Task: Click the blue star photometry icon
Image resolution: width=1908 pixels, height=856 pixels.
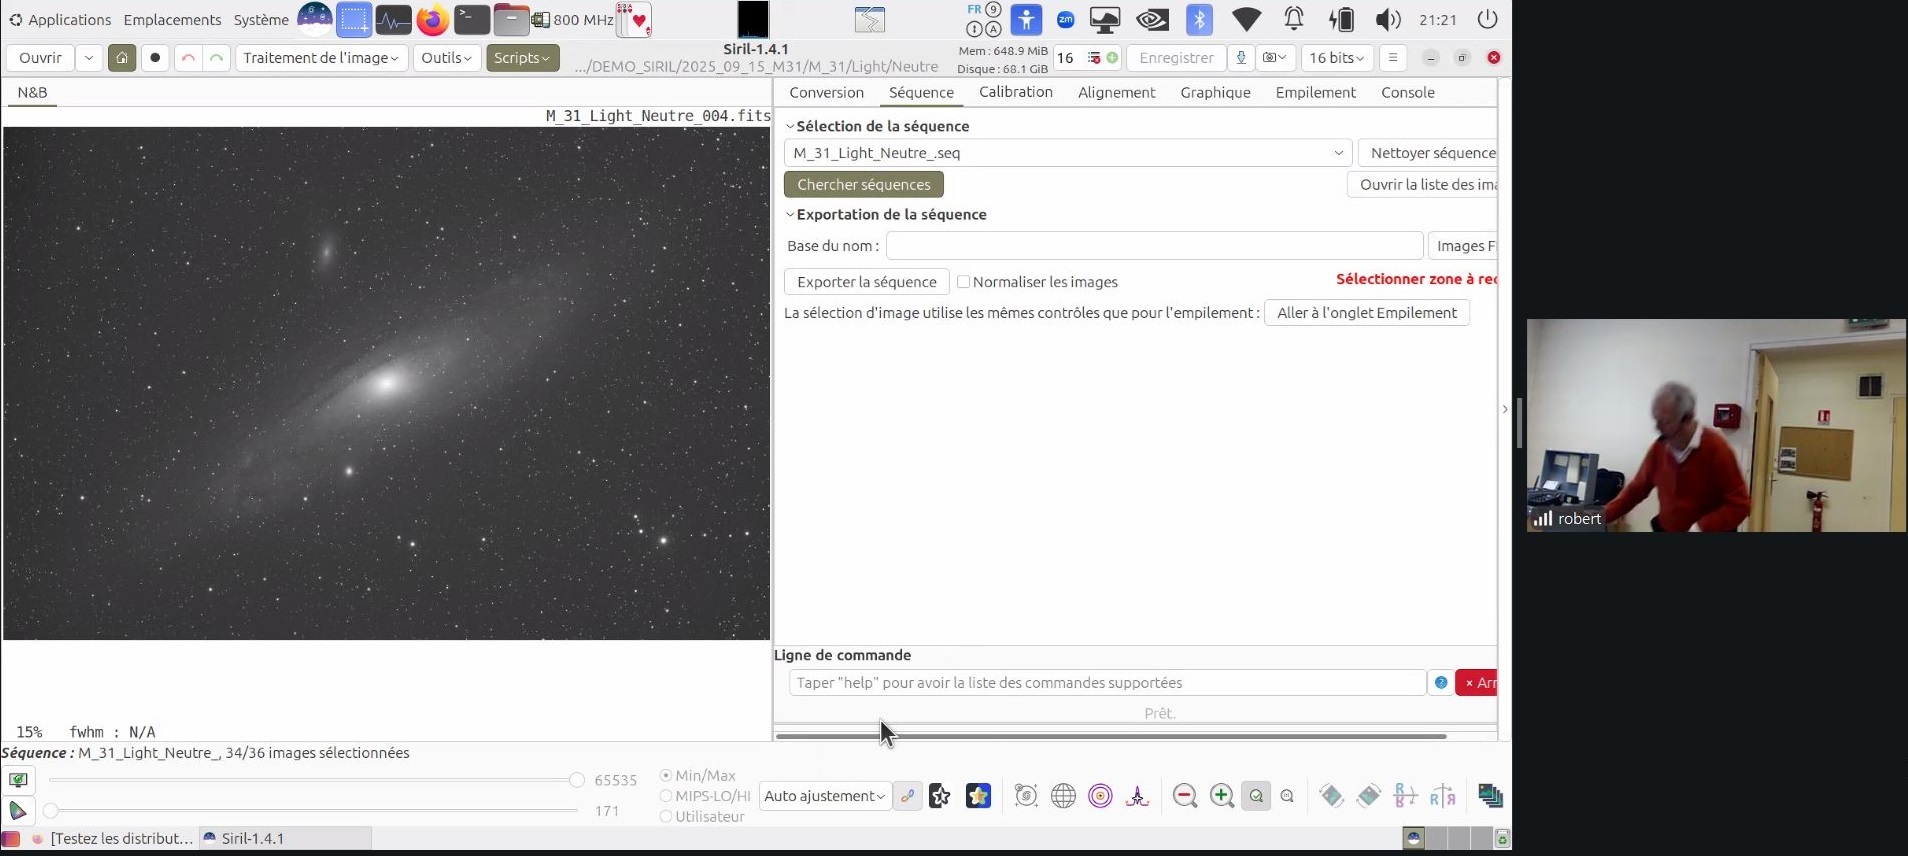Action: (x=978, y=796)
